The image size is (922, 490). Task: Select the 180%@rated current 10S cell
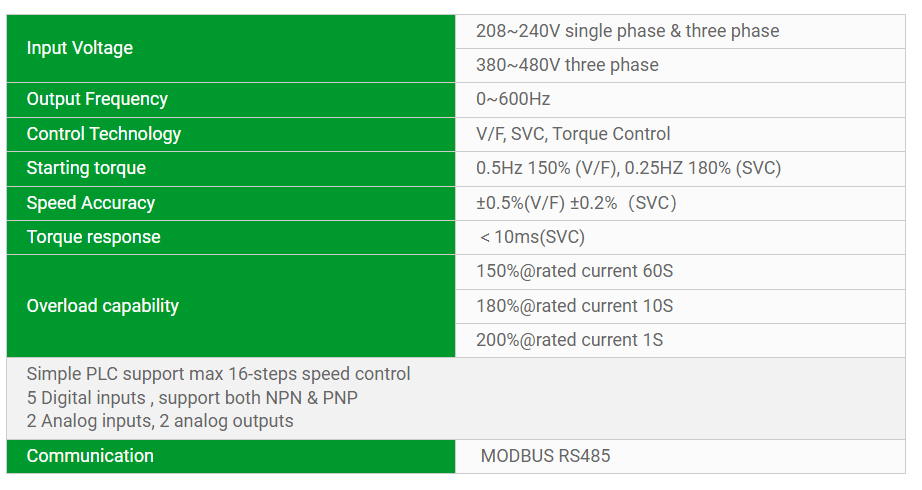click(575, 306)
